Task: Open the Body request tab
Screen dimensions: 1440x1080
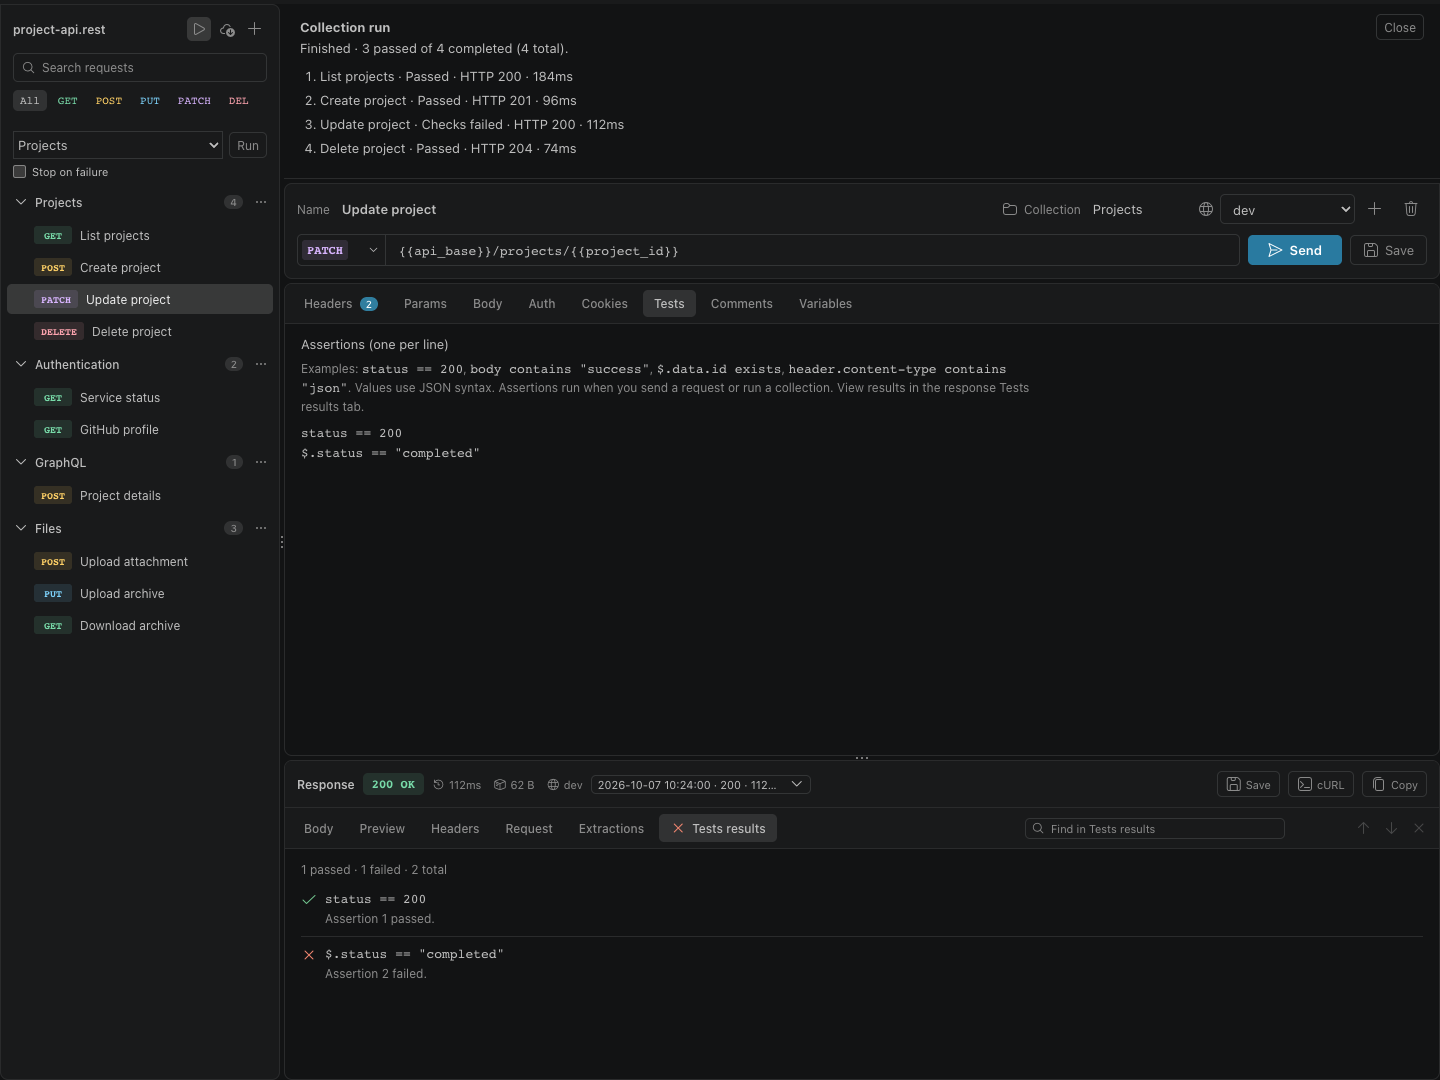Action: click(488, 304)
